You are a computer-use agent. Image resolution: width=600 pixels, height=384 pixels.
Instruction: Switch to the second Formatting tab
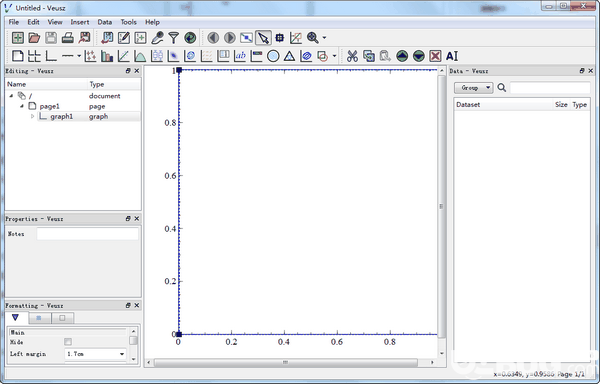point(39,318)
